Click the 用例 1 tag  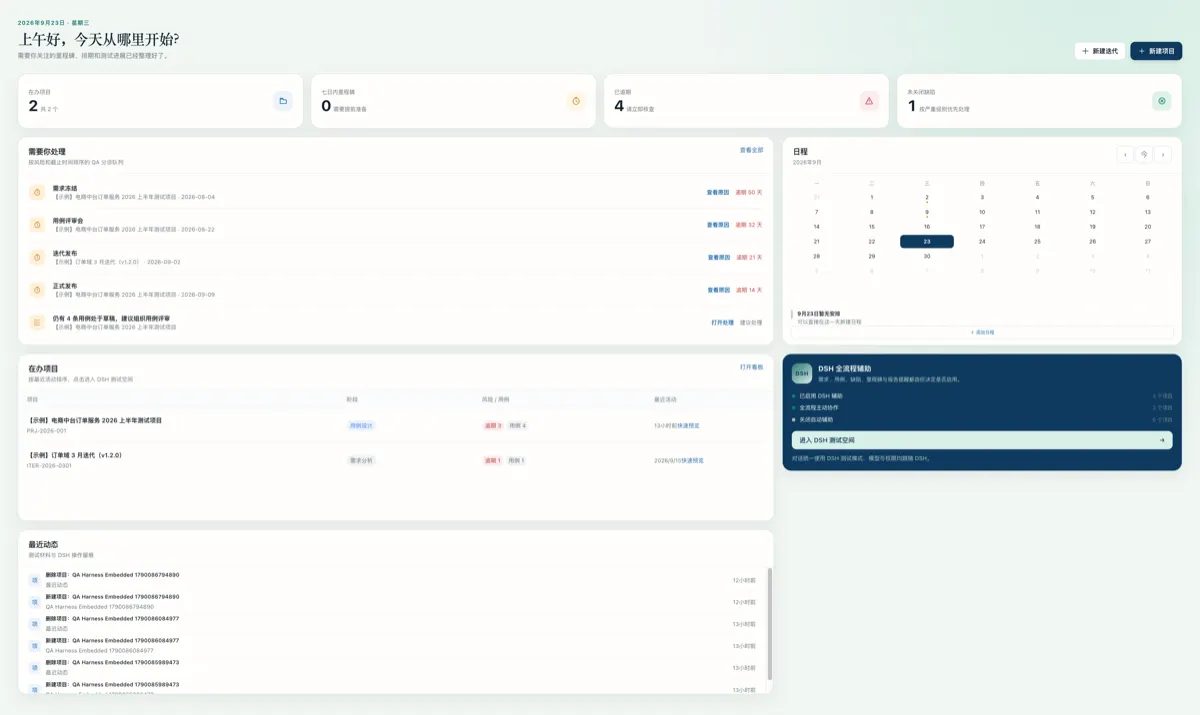pyautogui.click(x=516, y=460)
